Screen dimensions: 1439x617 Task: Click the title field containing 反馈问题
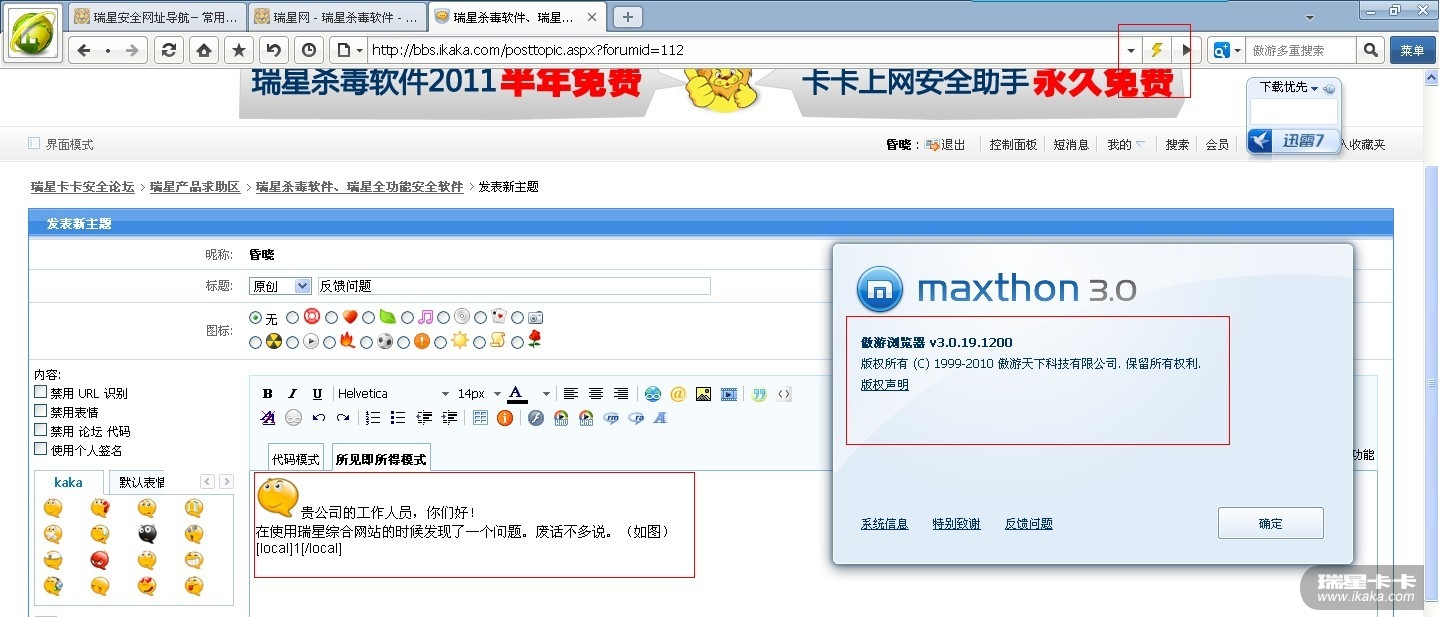click(513, 286)
